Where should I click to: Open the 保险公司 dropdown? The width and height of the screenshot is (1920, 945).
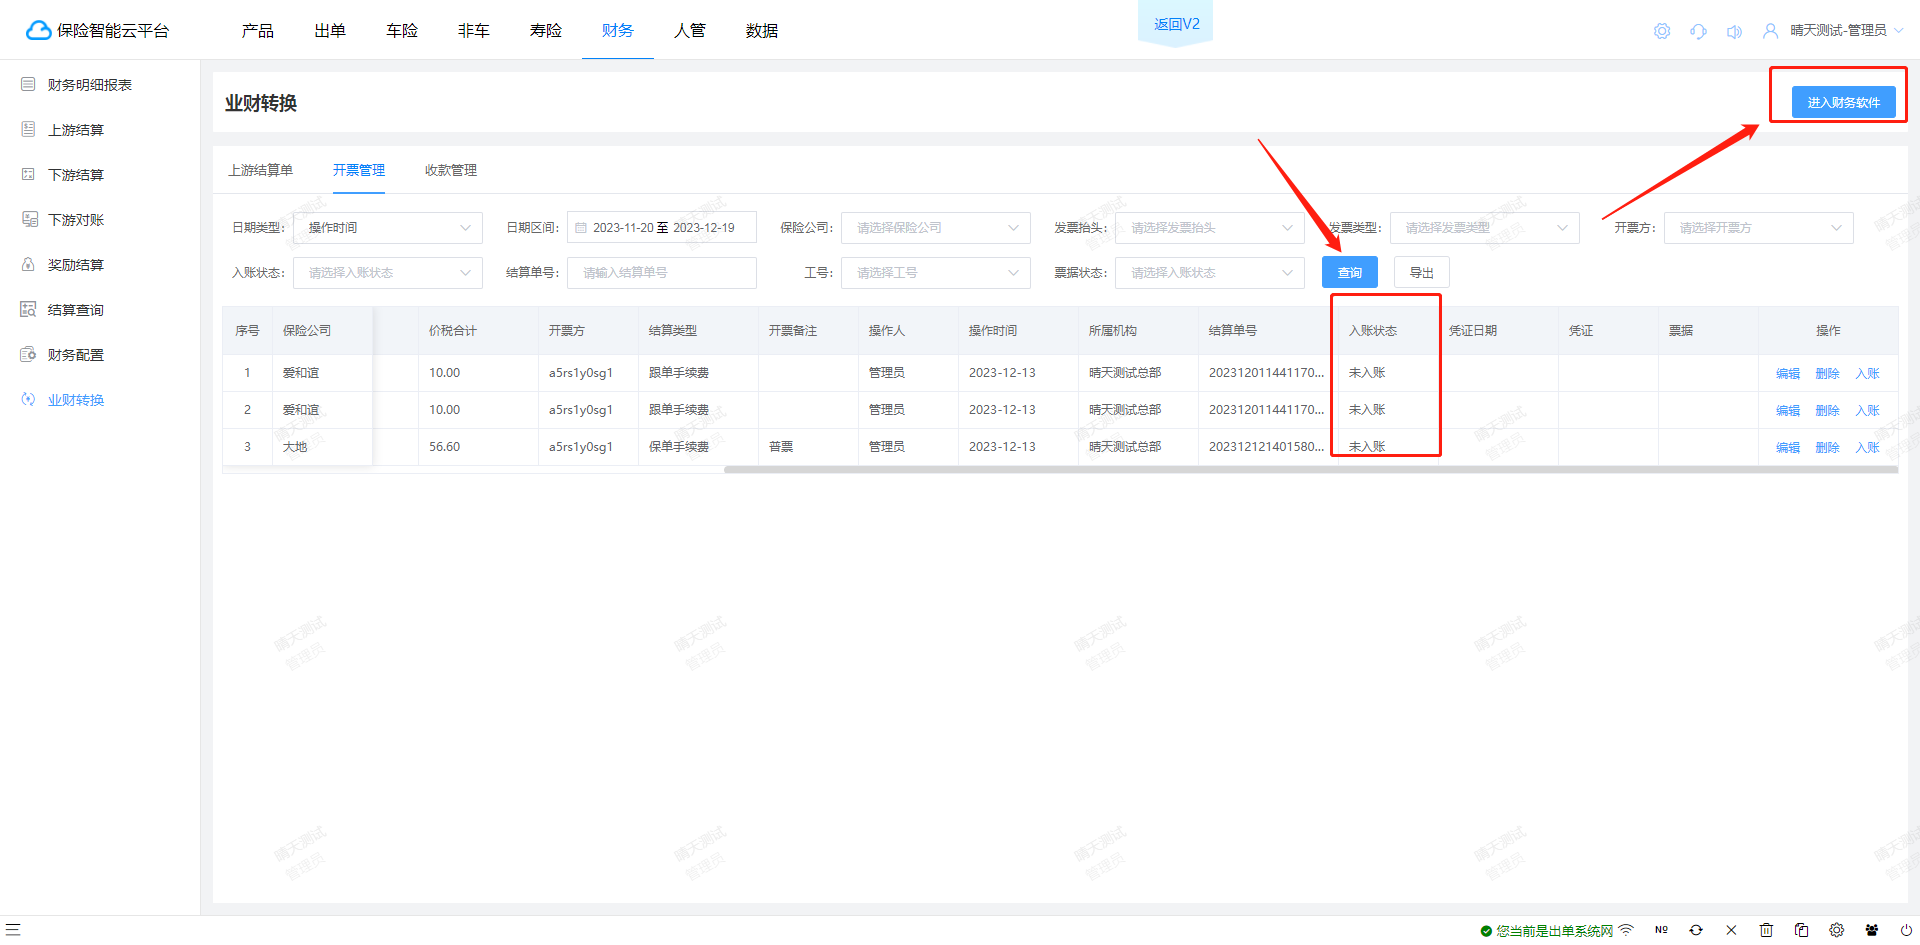coord(936,228)
